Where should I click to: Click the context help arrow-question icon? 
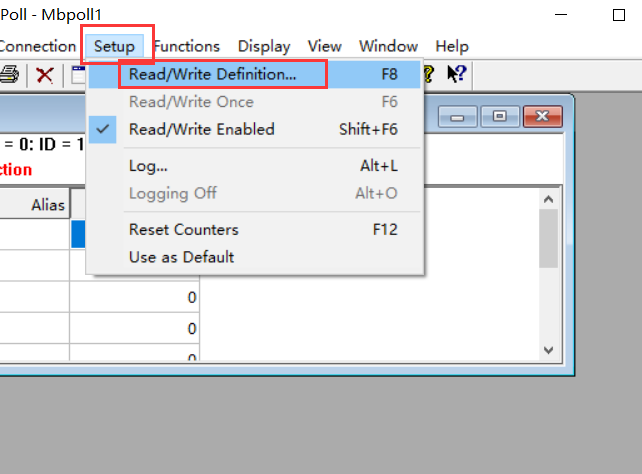pyautogui.click(x=456, y=74)
